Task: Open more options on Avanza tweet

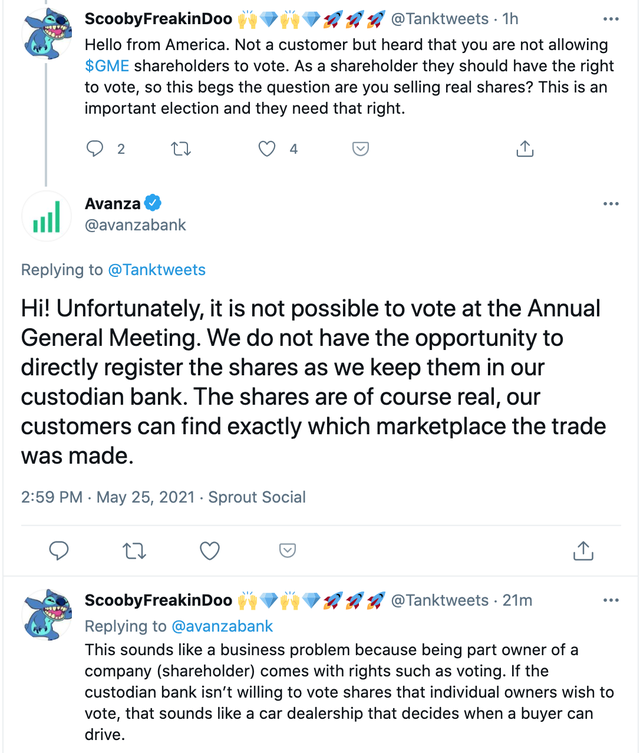Action: [611, 204]
